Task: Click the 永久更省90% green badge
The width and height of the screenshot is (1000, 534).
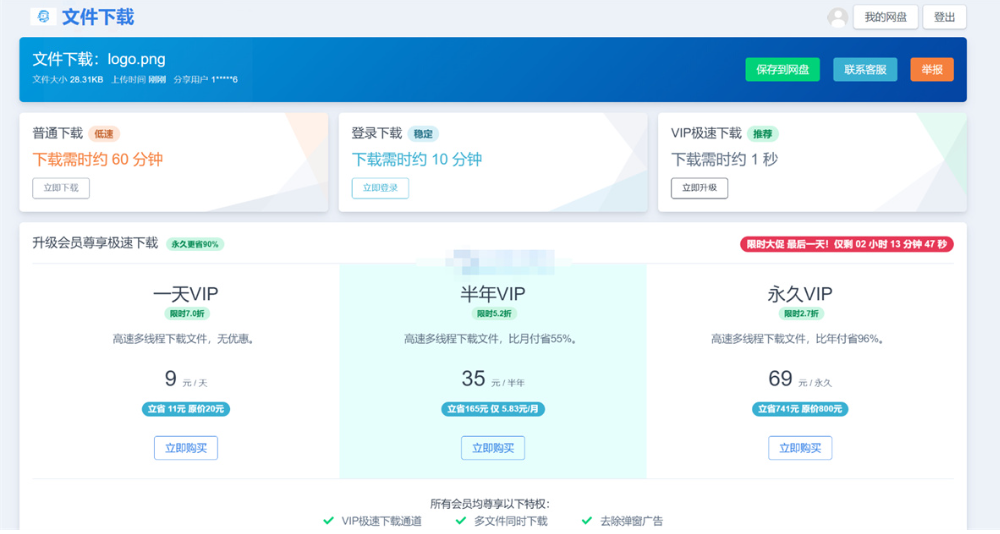Action: (x=195, y=244)
